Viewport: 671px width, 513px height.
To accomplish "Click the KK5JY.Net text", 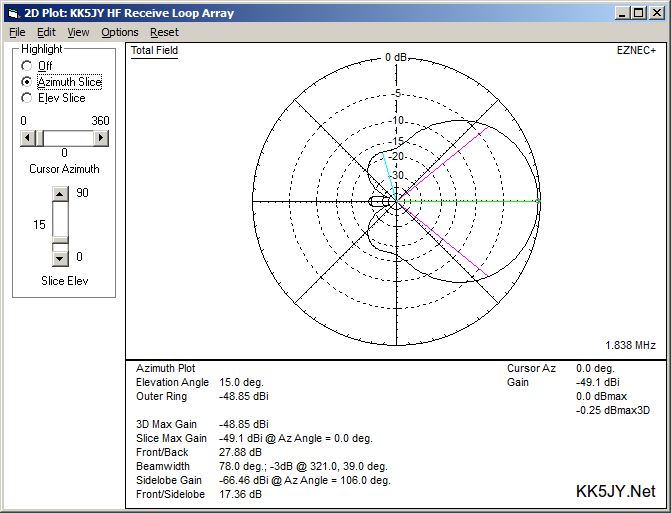I will (x=615, y=492).
